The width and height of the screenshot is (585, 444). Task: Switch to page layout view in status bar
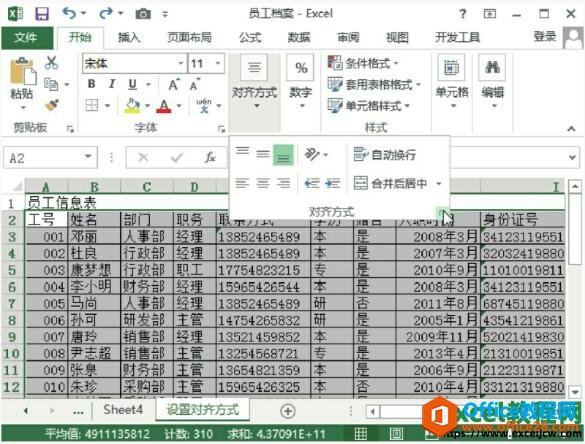[396, 434]
